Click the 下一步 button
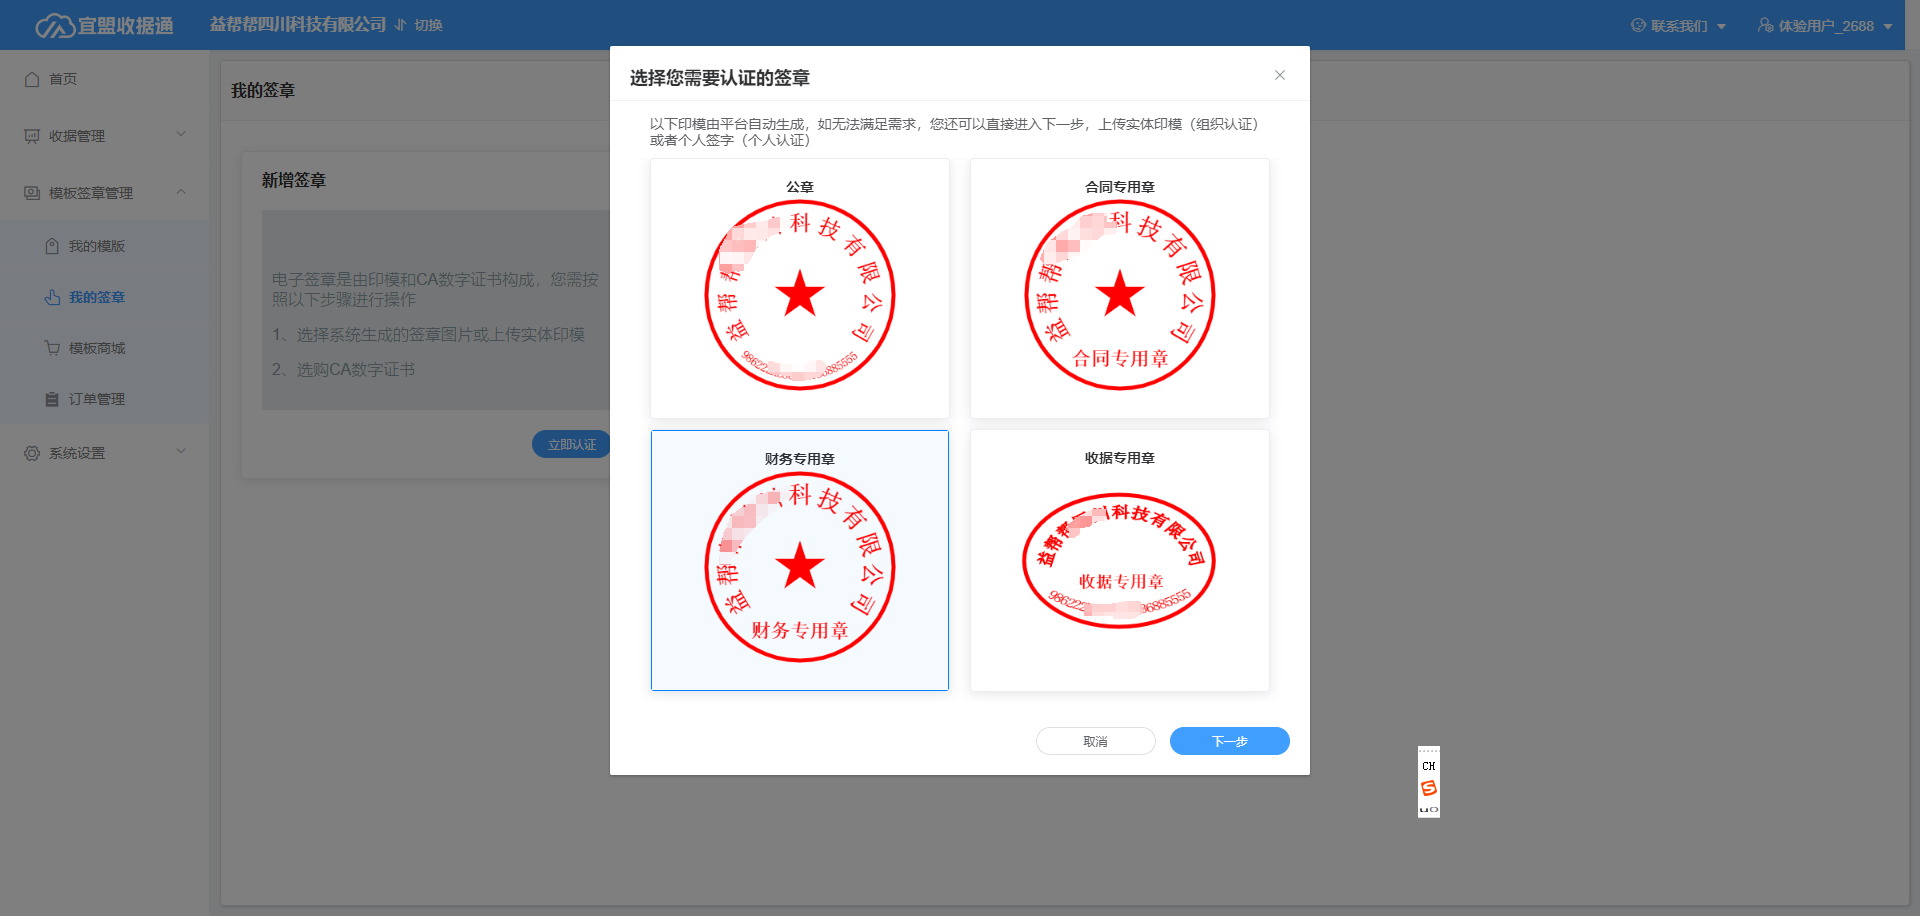The width and height of the screenshot is (1920, 916). tap(1229, 741)
